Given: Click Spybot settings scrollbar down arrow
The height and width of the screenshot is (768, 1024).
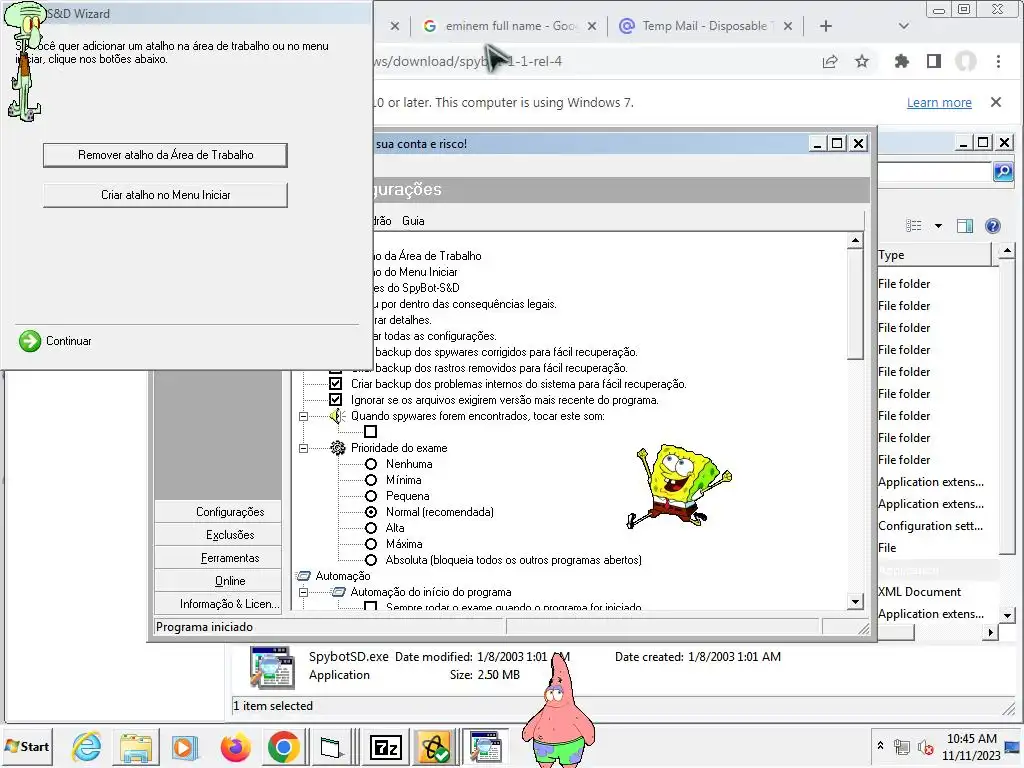Looking at the screenshot, I should [x=855, y=601].
